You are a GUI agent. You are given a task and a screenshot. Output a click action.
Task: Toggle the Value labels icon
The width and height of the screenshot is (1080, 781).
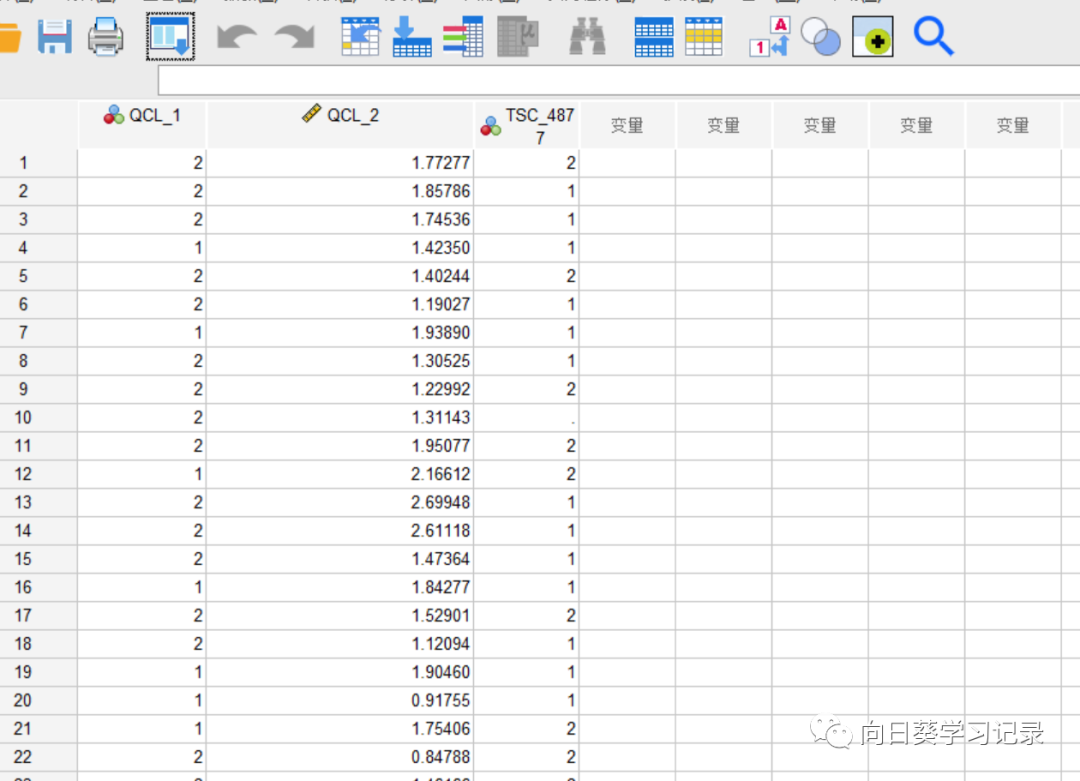(770, 37)
